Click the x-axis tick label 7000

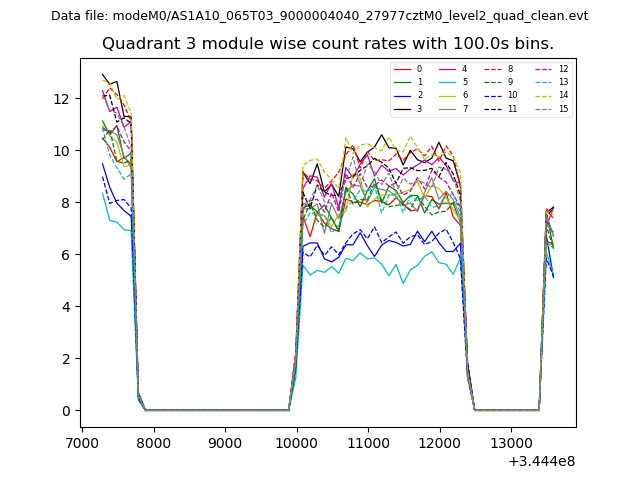(82, 444)
